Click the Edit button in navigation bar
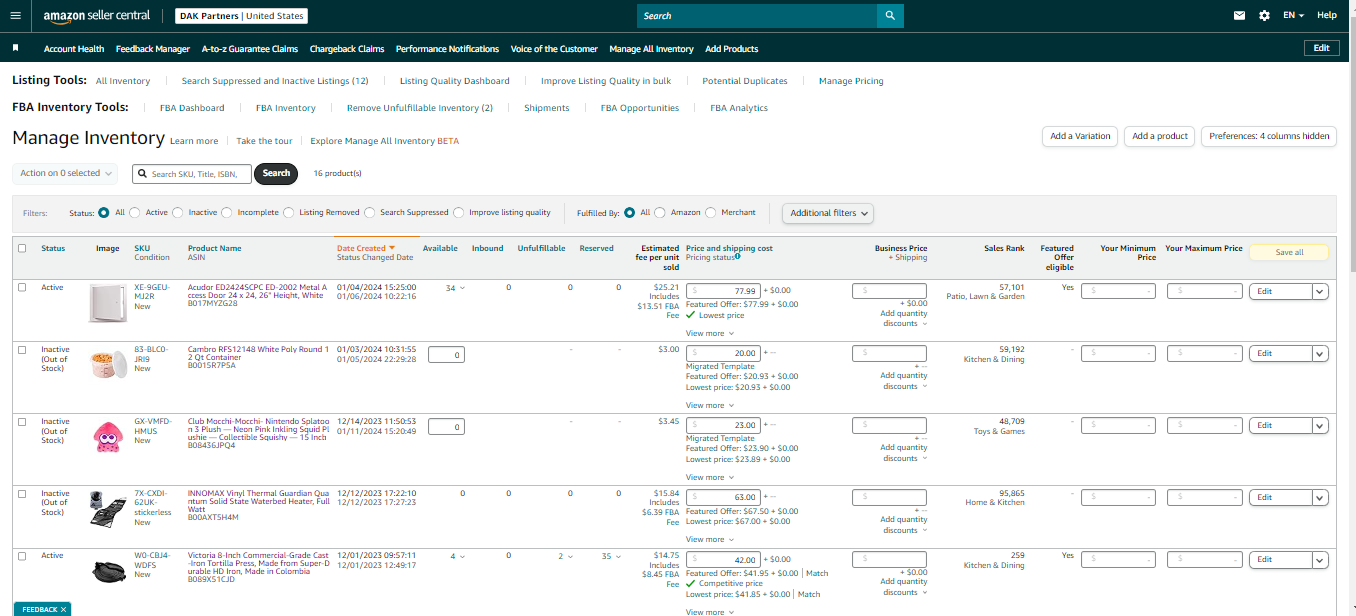Image resolution: width=1356 pixels, height=616 pixels. 1321,48
